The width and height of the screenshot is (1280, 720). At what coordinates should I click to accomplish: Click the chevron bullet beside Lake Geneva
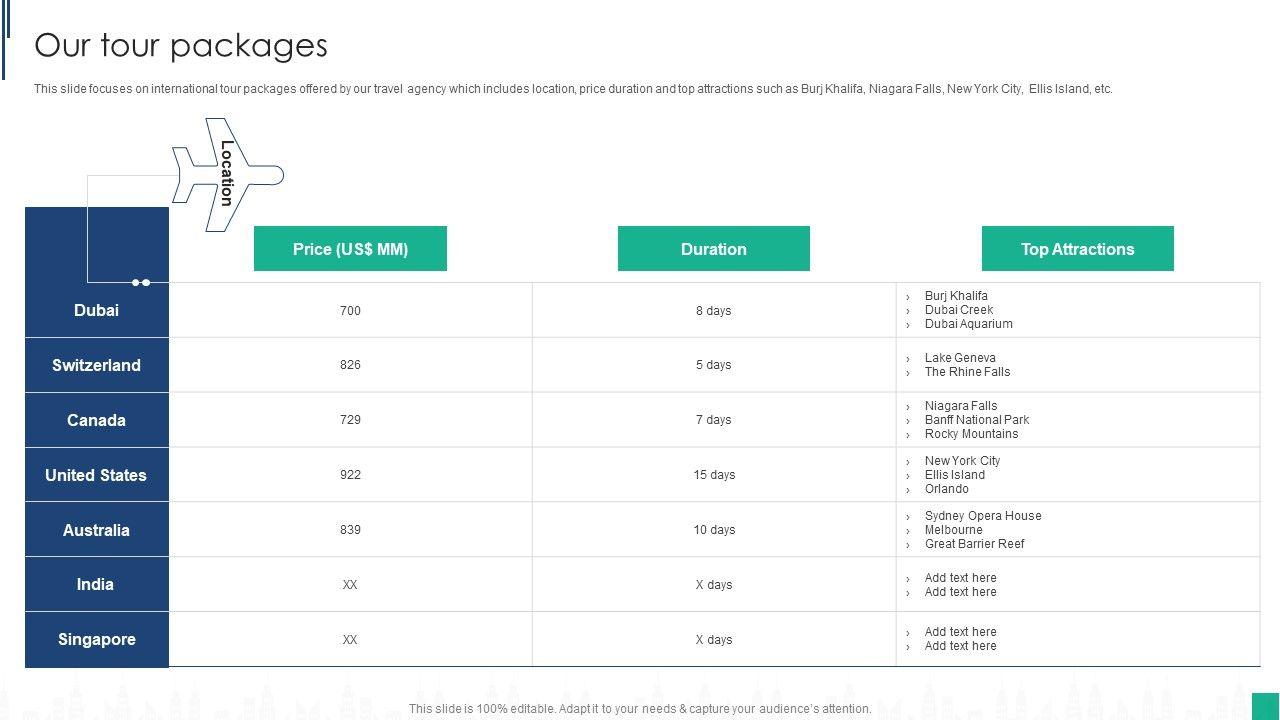(x=908, y=359)
